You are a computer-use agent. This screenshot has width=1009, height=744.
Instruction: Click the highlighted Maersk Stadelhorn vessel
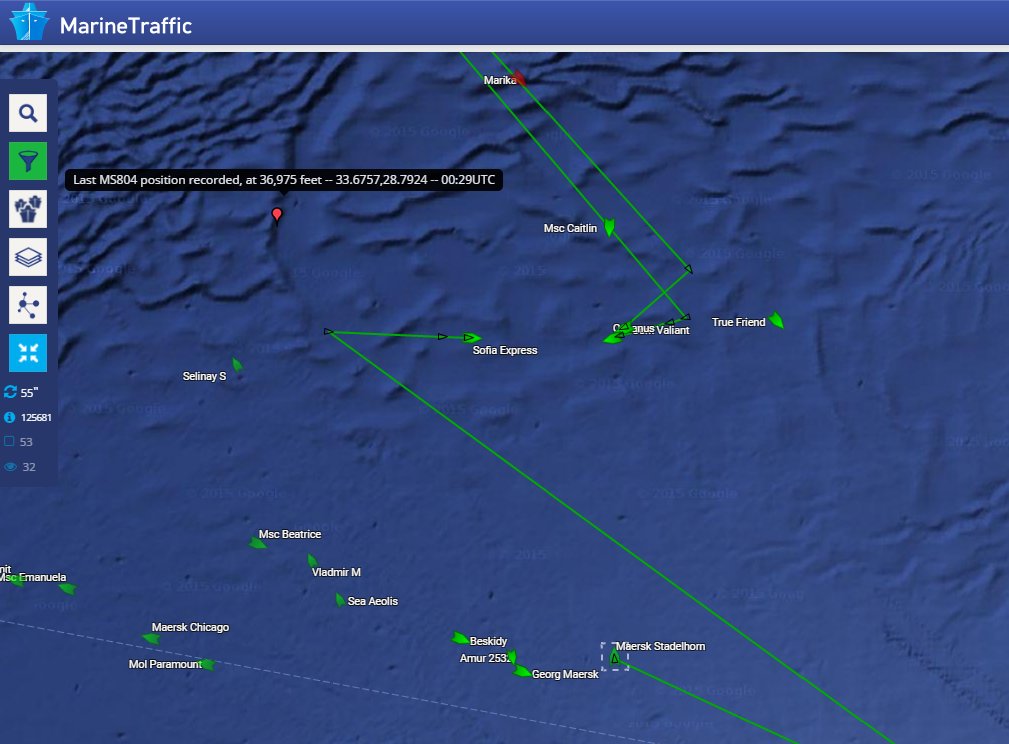coord(615,656)
